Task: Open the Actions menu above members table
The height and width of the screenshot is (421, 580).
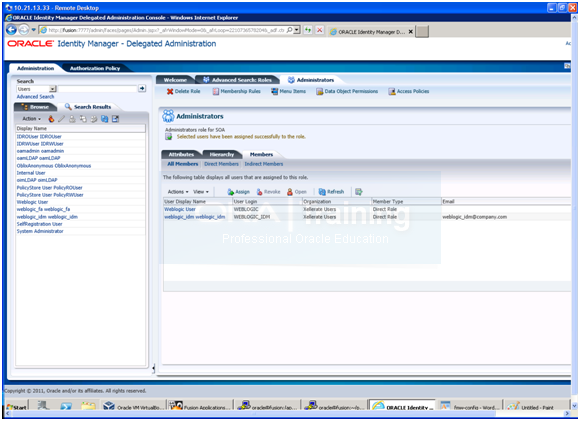Action: click(x=178, y=192)
